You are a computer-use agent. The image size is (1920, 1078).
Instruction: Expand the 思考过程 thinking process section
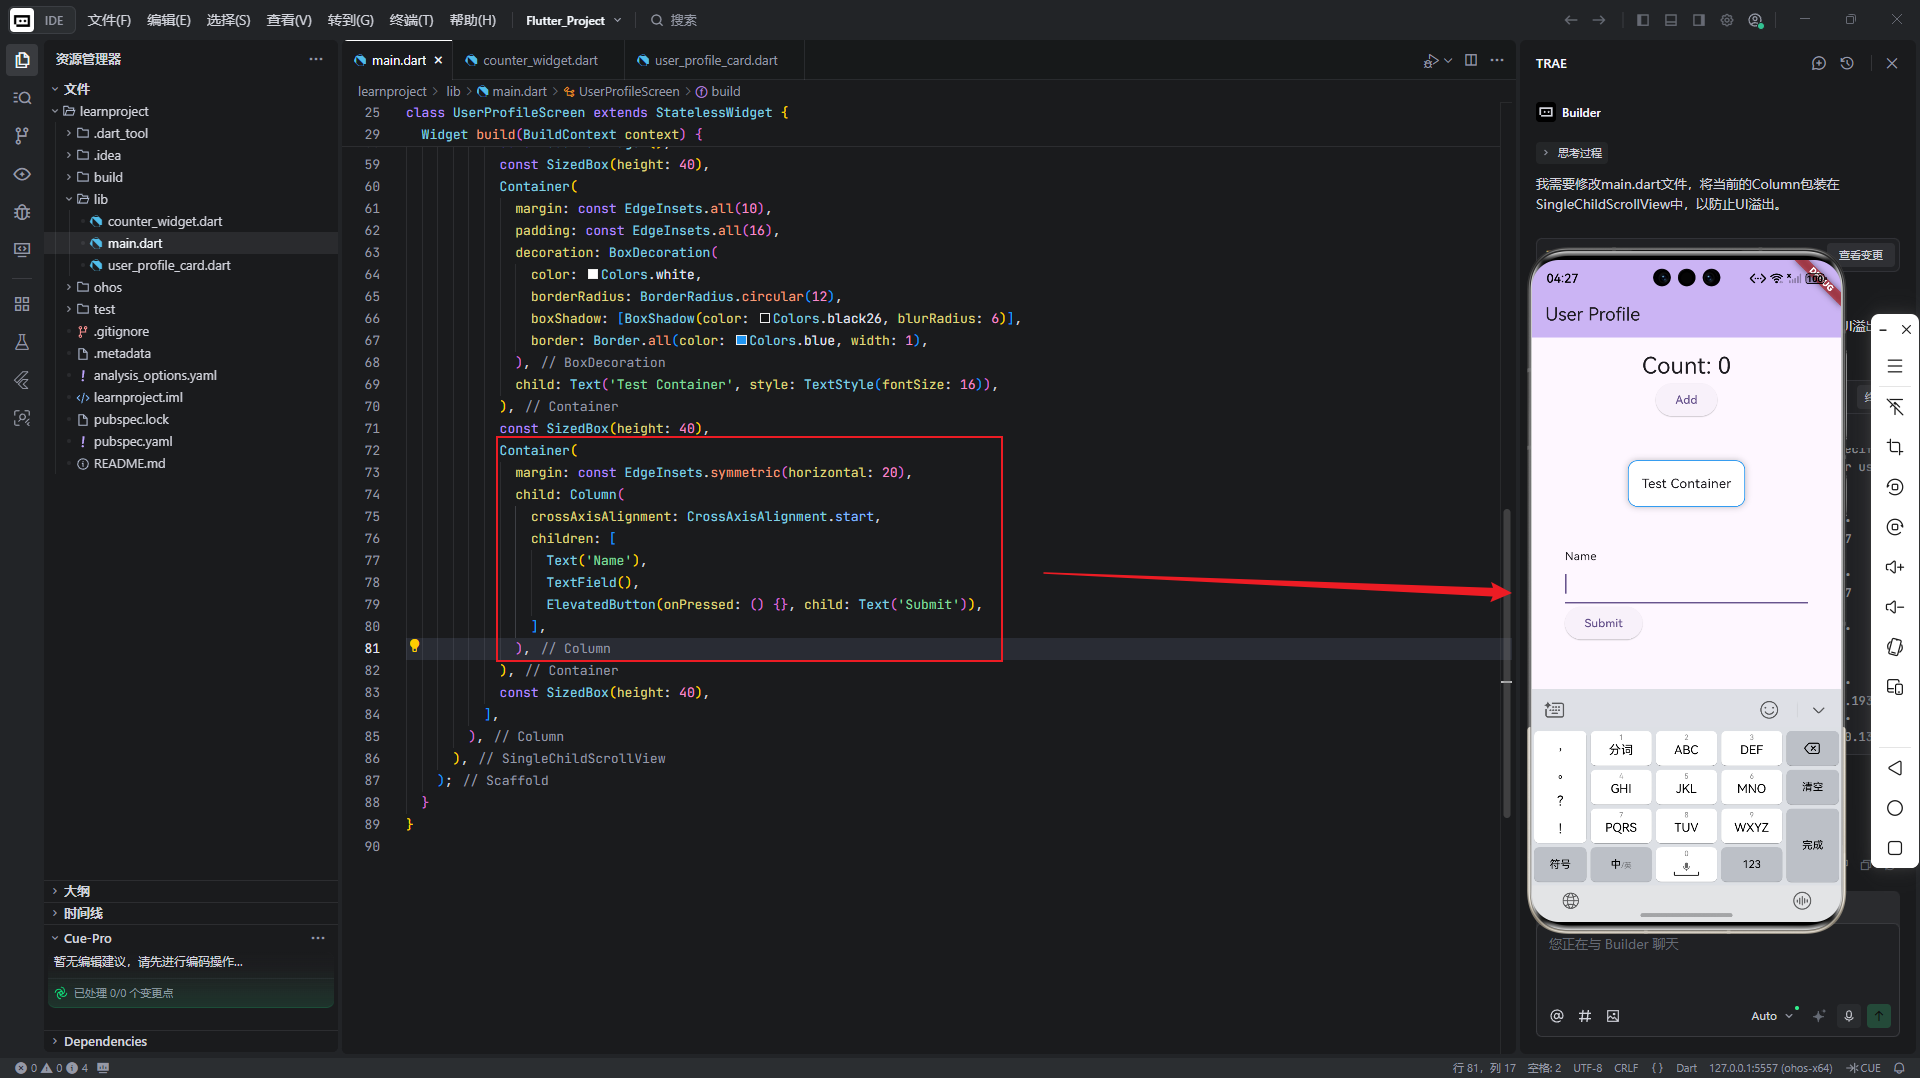coord(1572,153)
